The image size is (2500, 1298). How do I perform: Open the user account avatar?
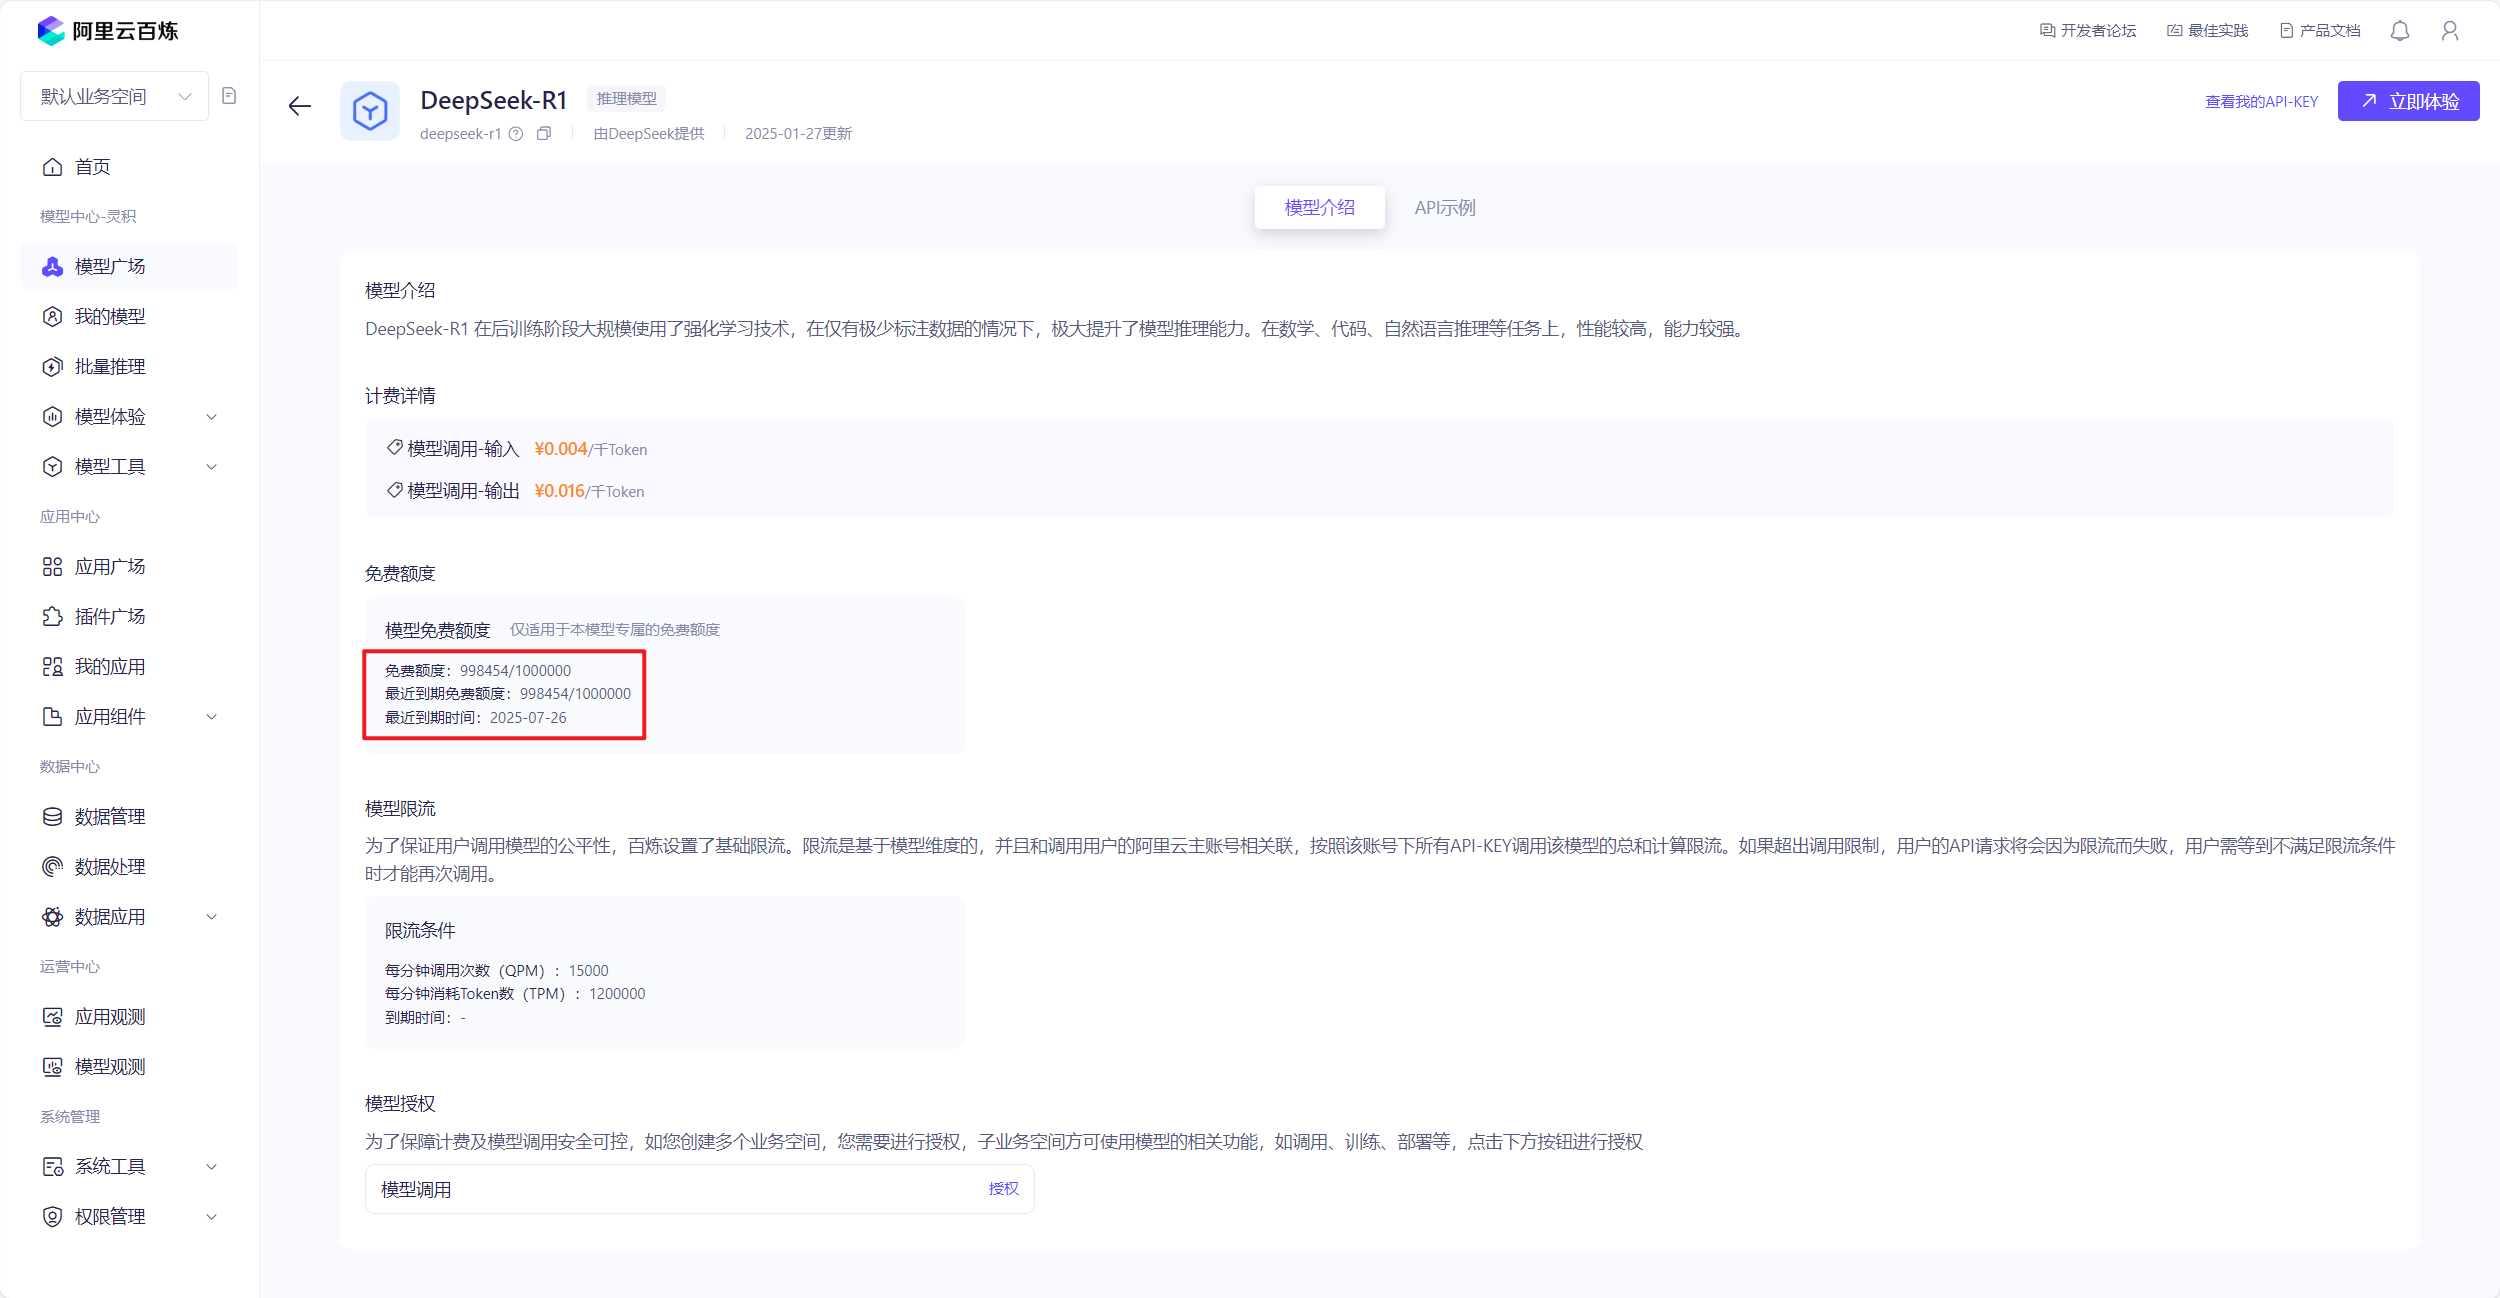[x=2450, y=31]
